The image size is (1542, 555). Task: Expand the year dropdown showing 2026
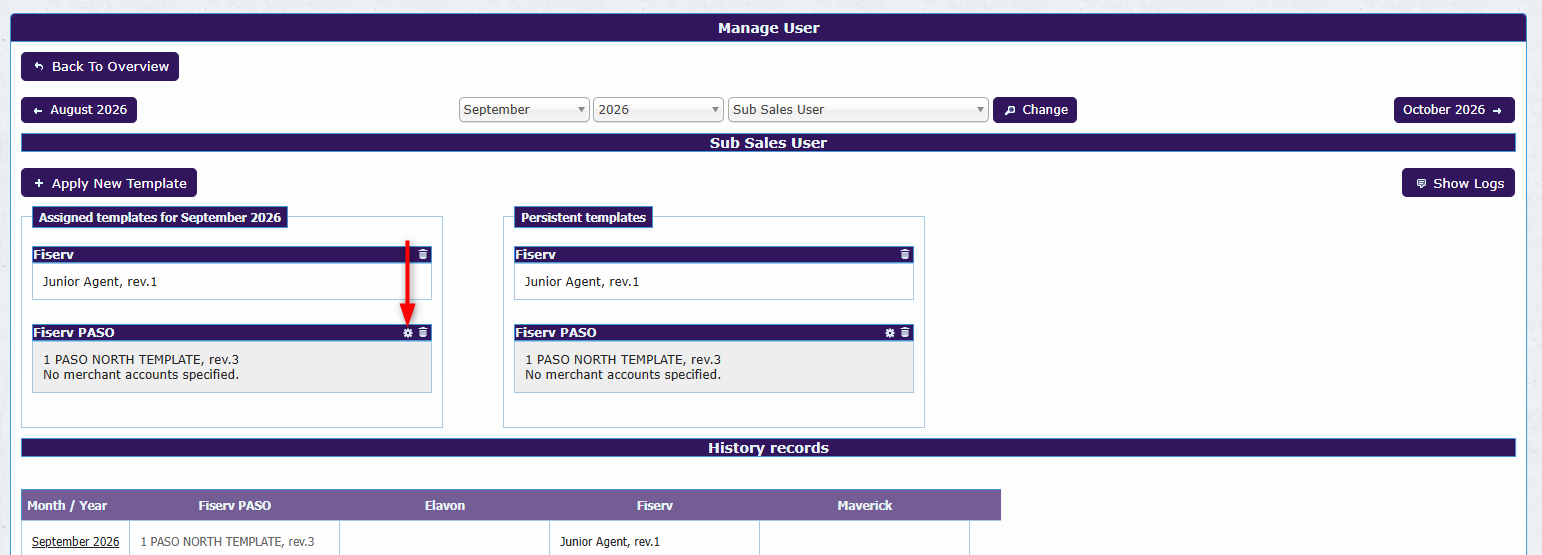[x=658, y=110]
